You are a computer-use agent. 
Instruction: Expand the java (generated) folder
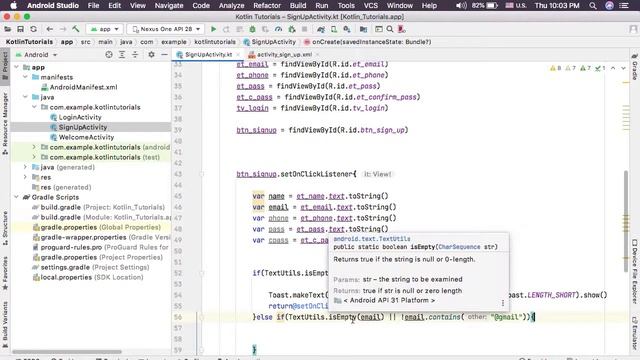coord(25,167)
